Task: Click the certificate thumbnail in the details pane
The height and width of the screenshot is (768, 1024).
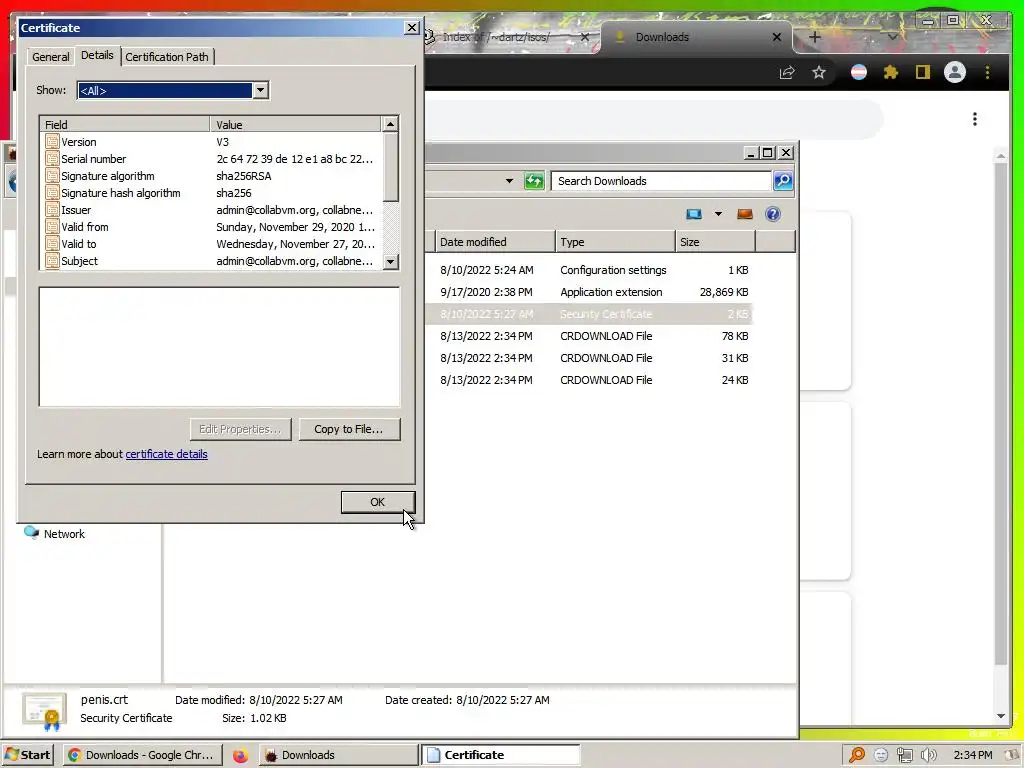Action: (44, 711)
